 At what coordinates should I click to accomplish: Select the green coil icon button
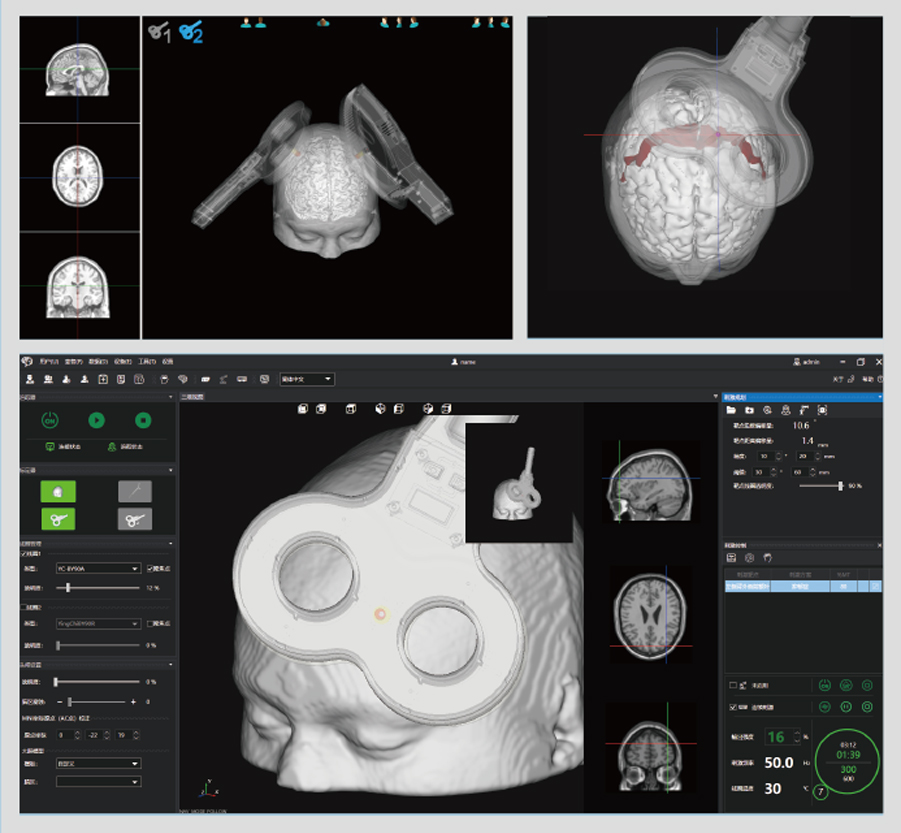click(x=58, y=518)
